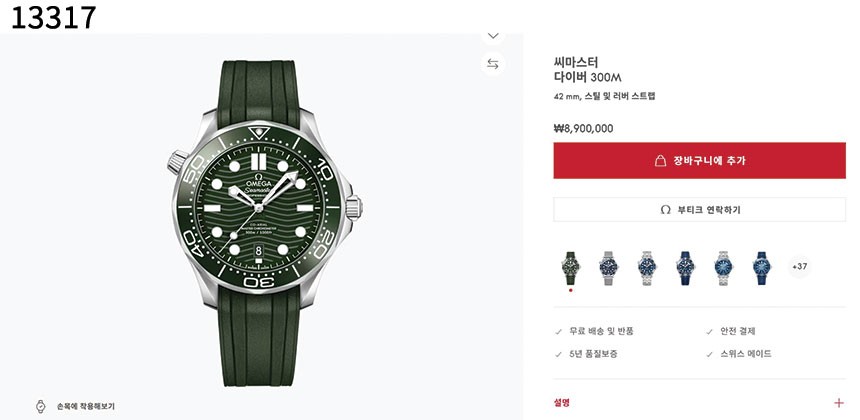This screenshot has height=420, width=860.
Task: Click 부티크 연락하기 contact boutique button
Action: [x=699, y=210]
